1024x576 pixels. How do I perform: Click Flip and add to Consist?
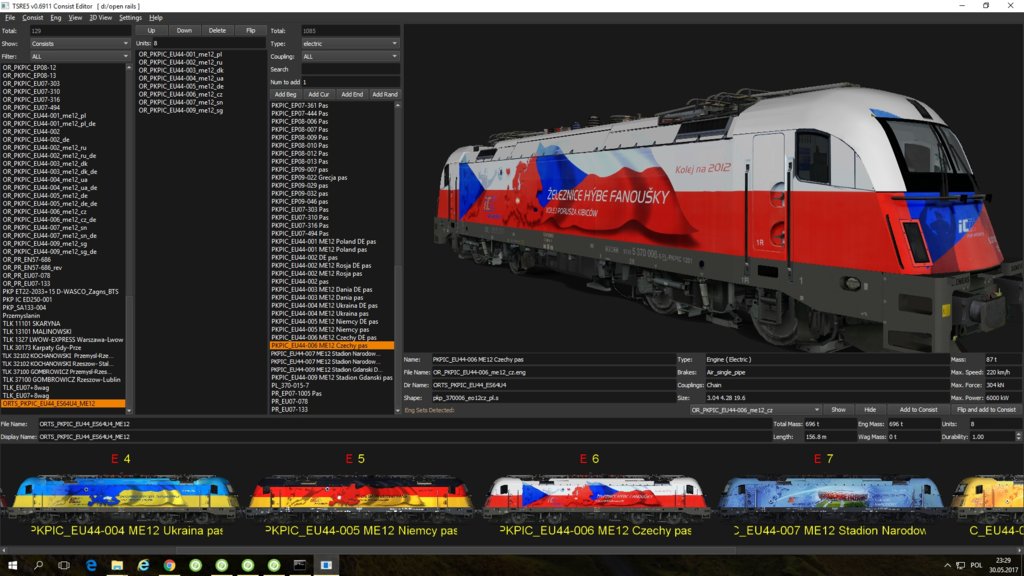[986, 410]
